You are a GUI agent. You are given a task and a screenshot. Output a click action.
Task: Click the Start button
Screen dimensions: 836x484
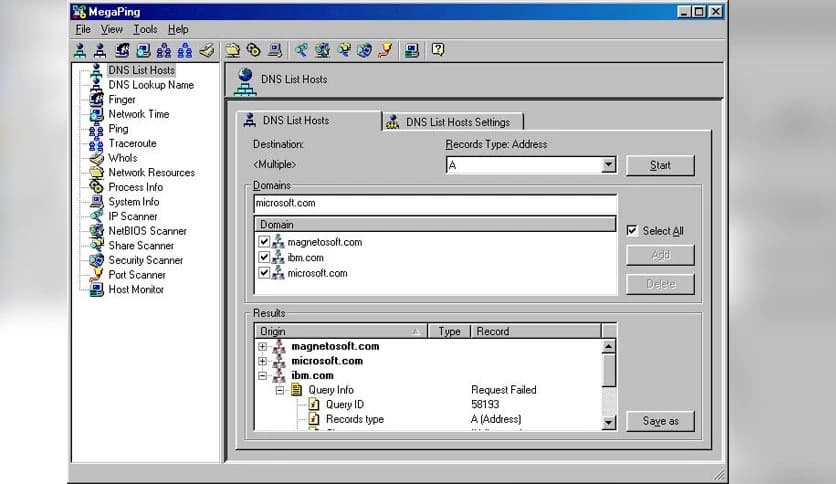660,166
